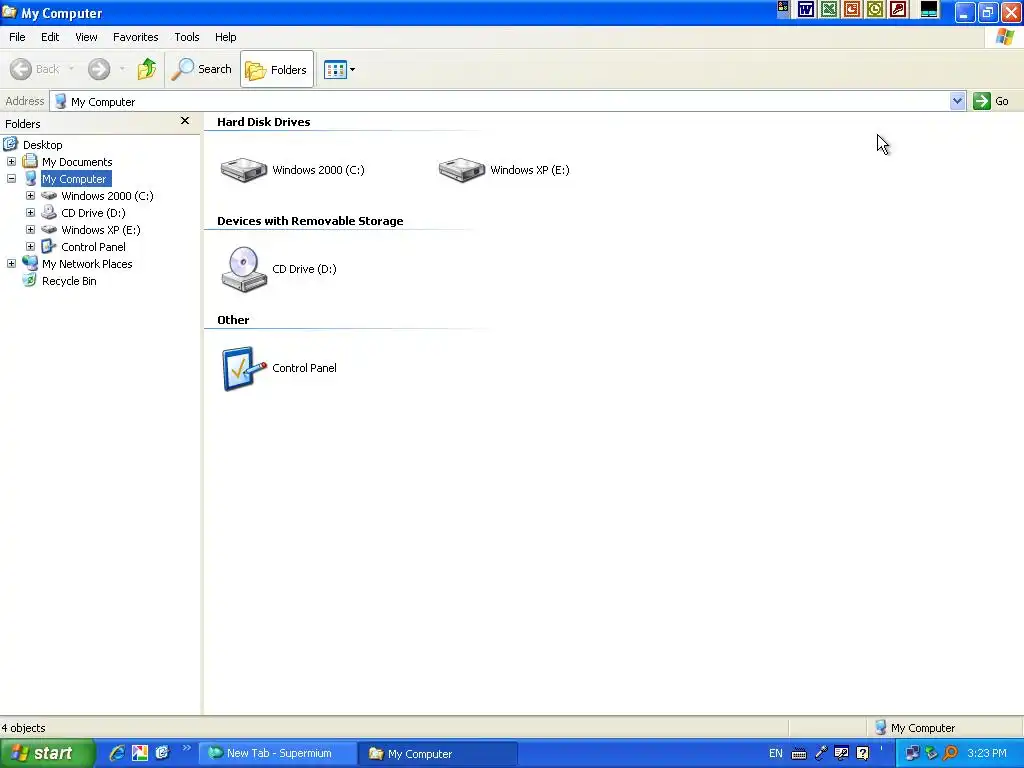Click the on-screen keyboard language bar icon
The height and width of the screenshot is (768, 1024).
(x=799, y=754)
